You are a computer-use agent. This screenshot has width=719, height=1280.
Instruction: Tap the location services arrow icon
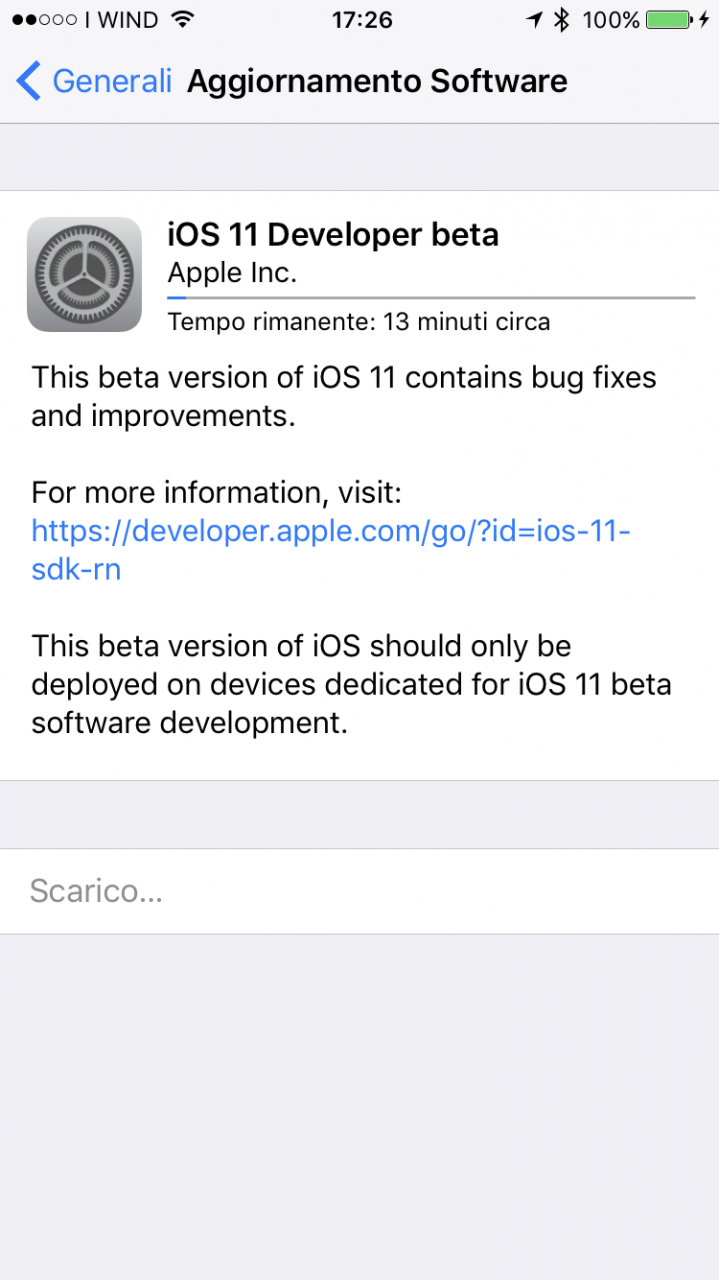click(534, 19)
